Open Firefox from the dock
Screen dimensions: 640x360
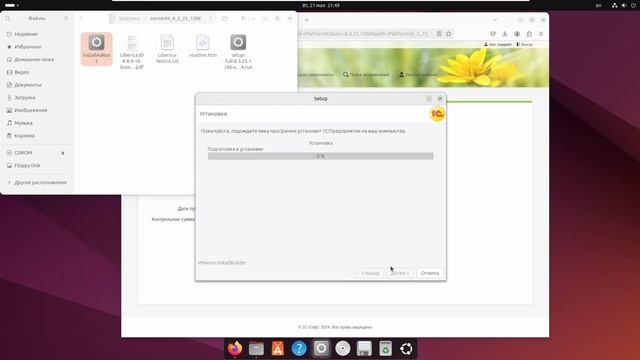point(235,349)
